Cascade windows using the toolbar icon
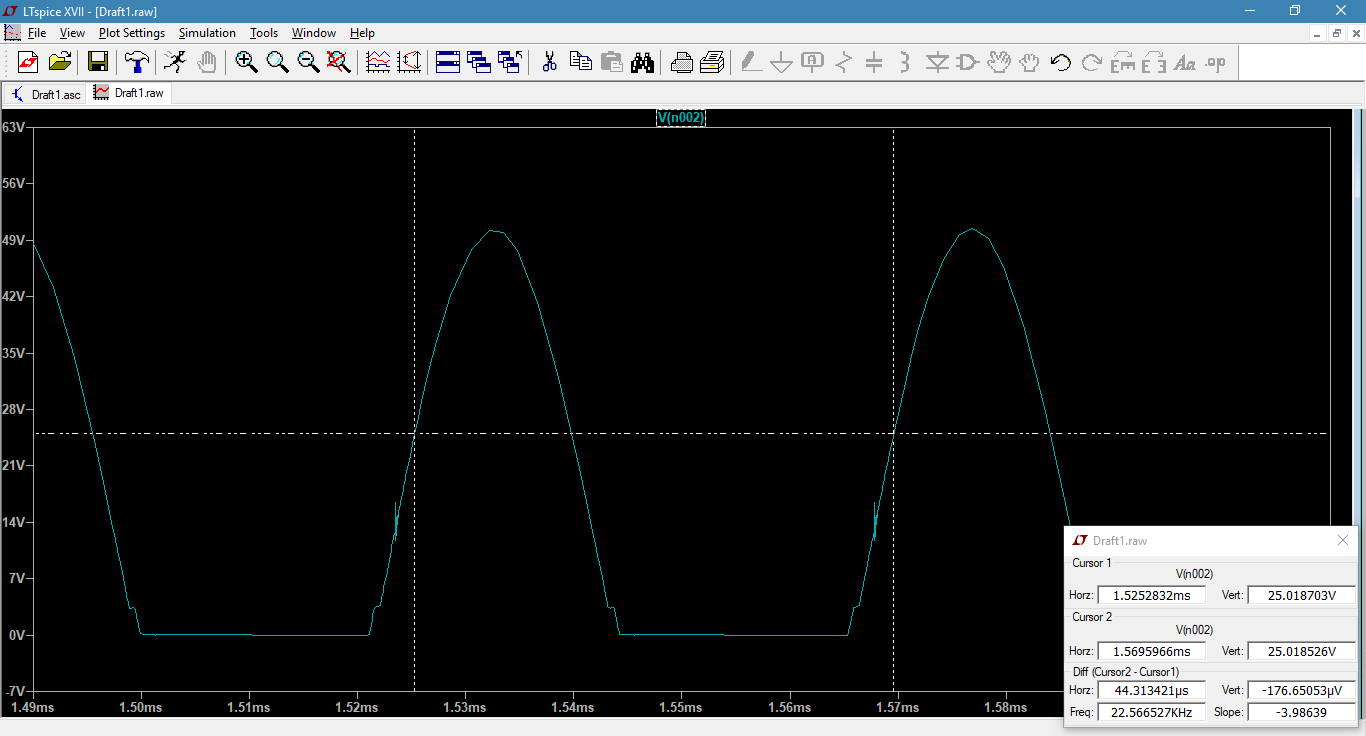 tap(479, 62)
